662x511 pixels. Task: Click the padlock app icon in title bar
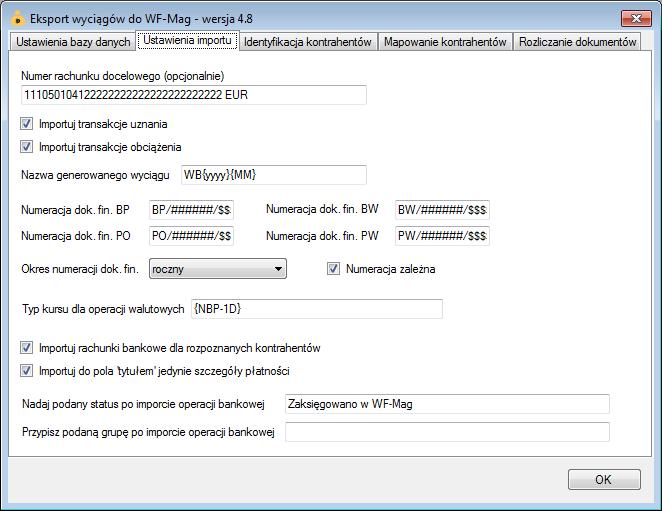point(17,19)
